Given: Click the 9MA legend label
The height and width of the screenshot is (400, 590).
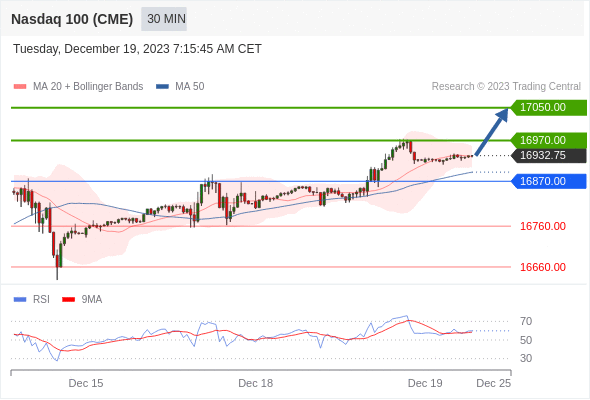Looking at the screenshot, I should (92, 300).
